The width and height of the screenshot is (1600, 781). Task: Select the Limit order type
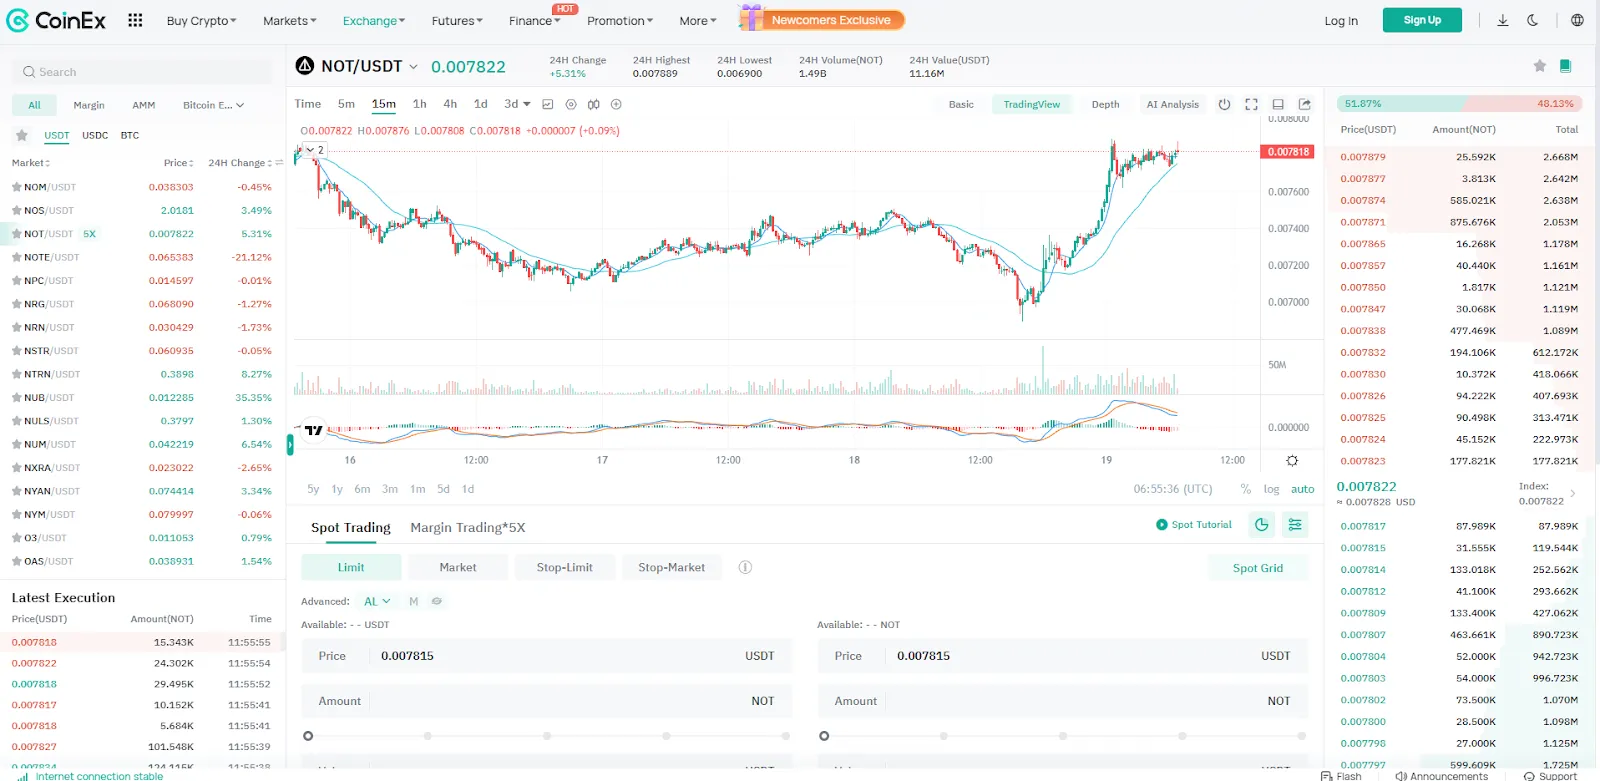(x=351, y=567)
